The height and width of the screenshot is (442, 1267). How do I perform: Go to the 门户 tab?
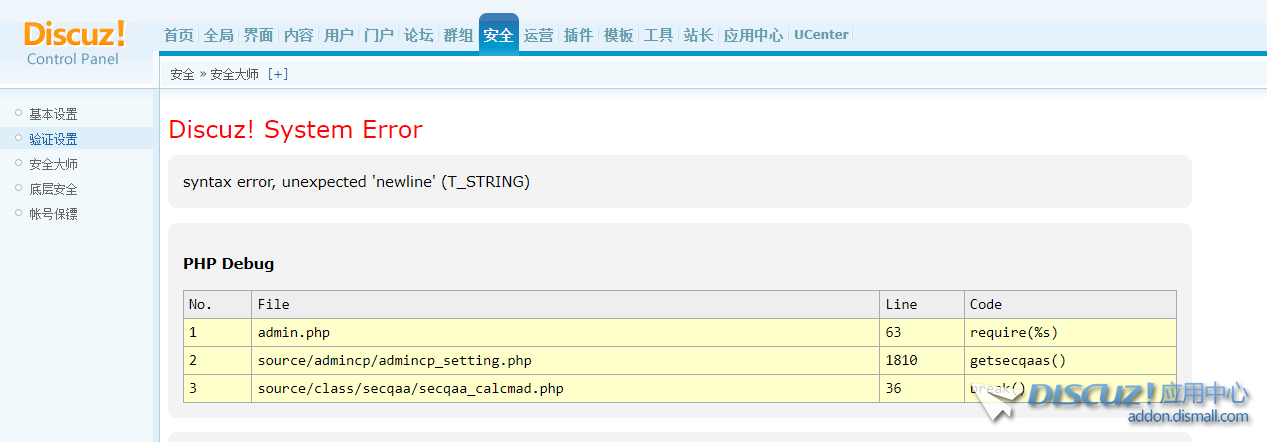coord(378,35)
